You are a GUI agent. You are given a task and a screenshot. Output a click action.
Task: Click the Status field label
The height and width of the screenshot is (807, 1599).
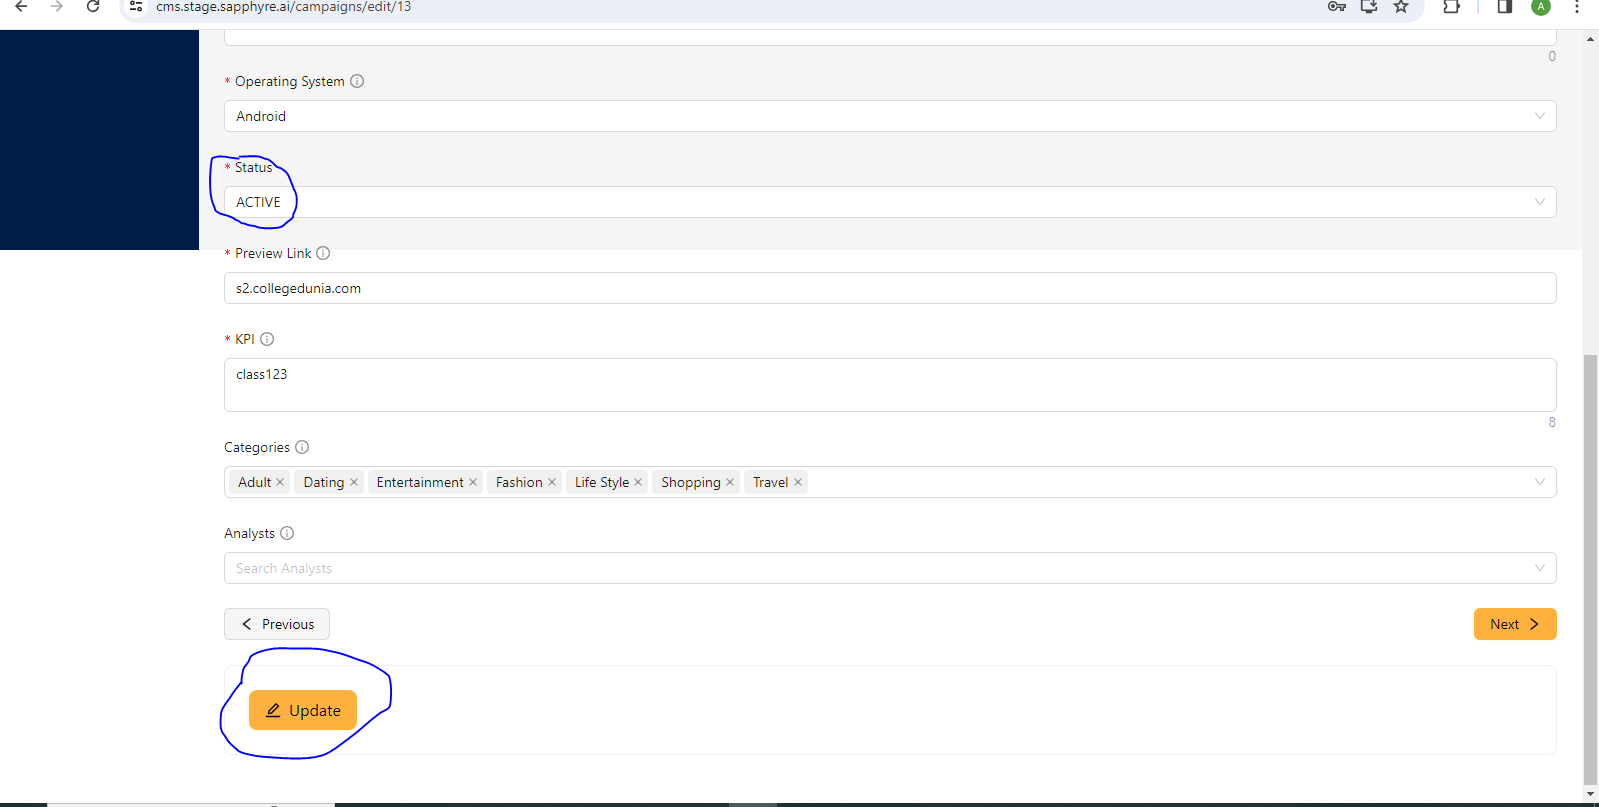pos(253,167)
